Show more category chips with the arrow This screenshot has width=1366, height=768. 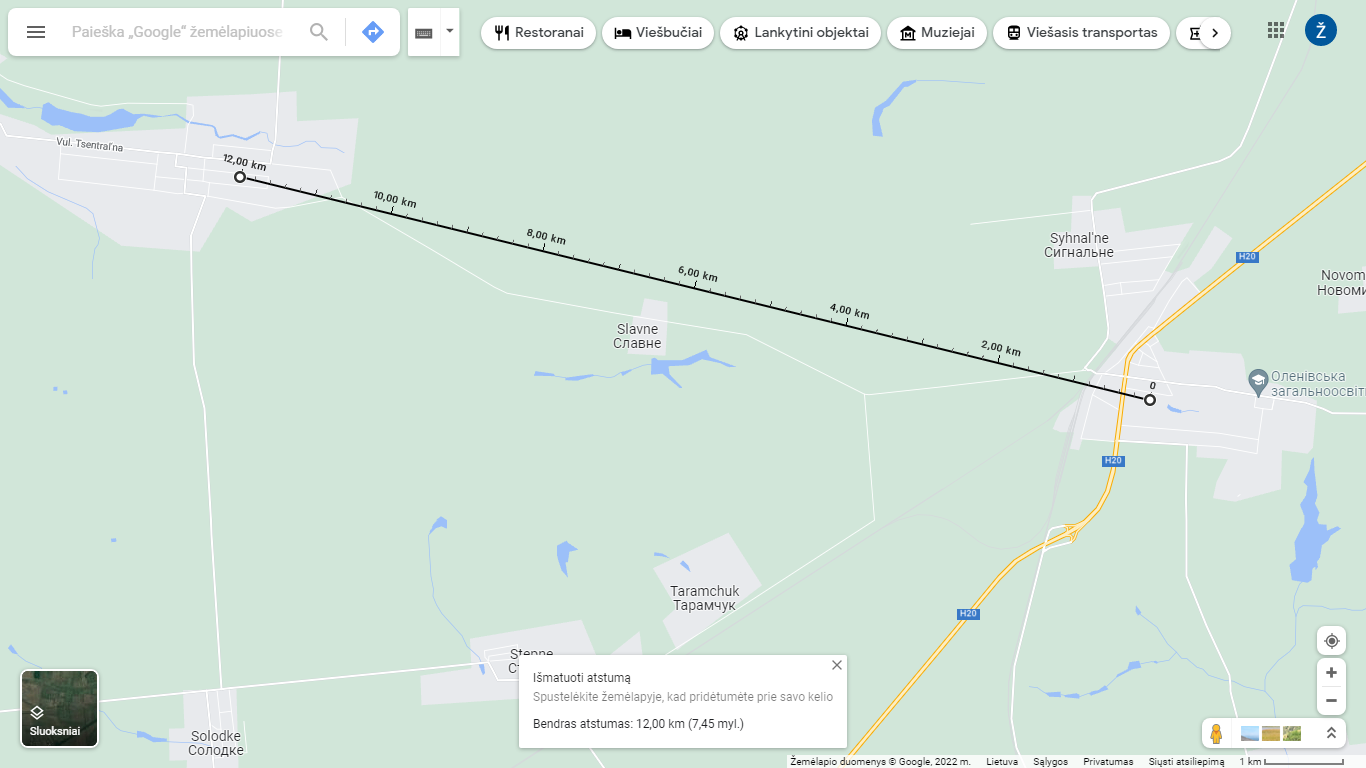coord(1214,33)
